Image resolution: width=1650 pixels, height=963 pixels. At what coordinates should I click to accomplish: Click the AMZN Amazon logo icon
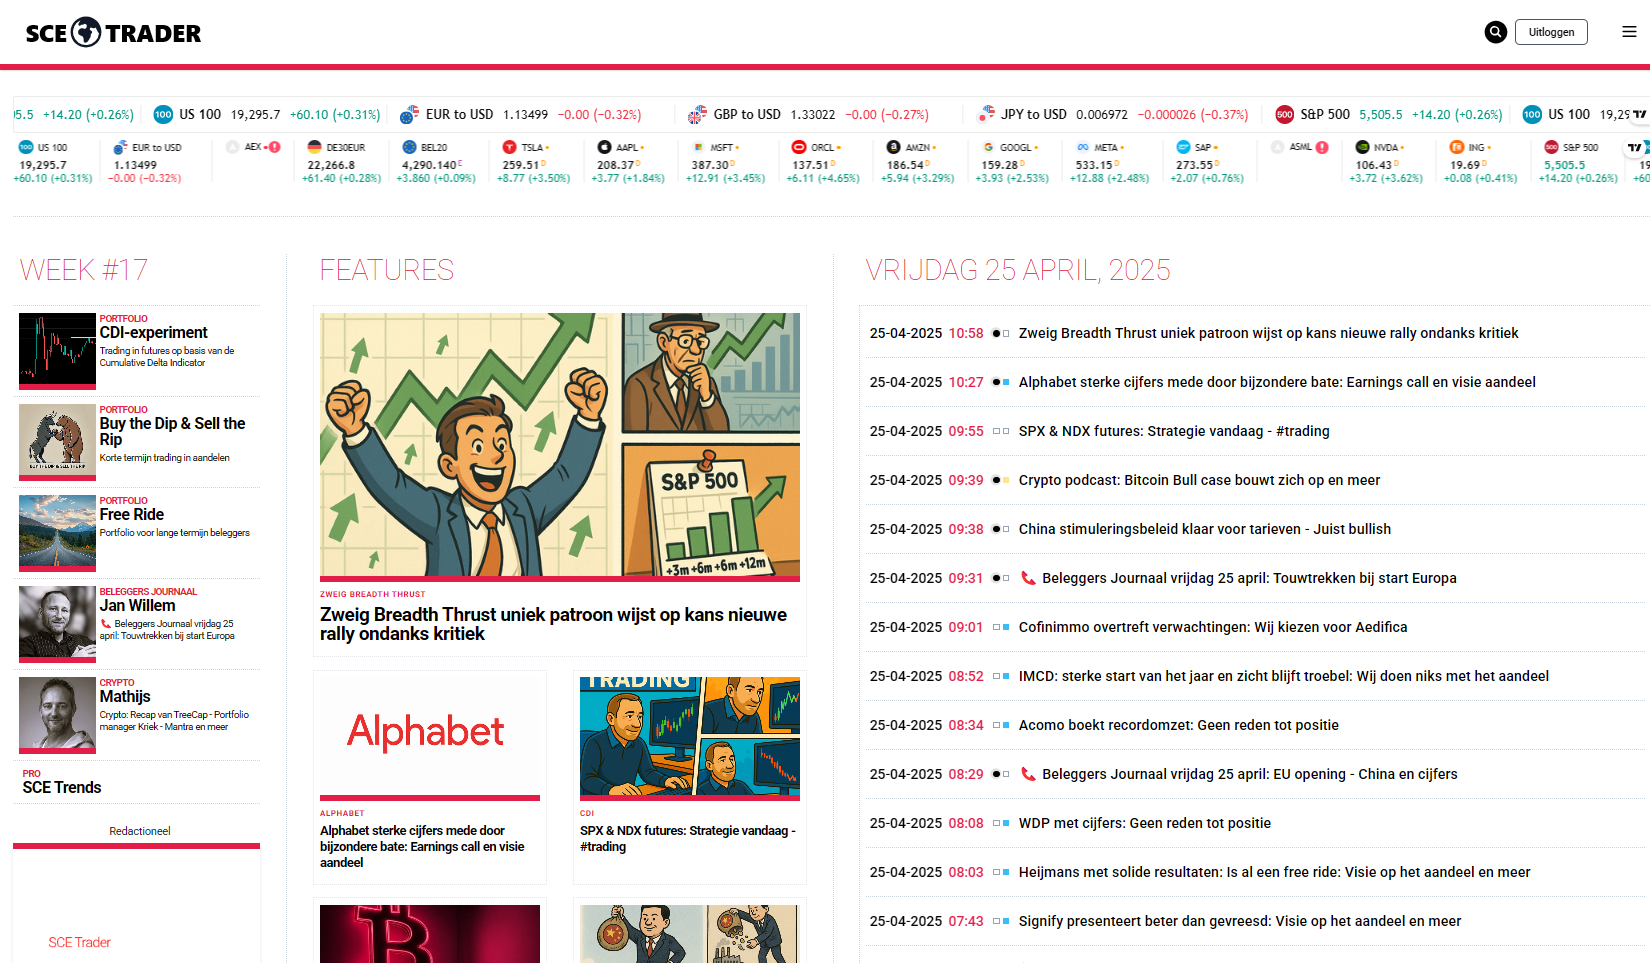pos(893,147)
